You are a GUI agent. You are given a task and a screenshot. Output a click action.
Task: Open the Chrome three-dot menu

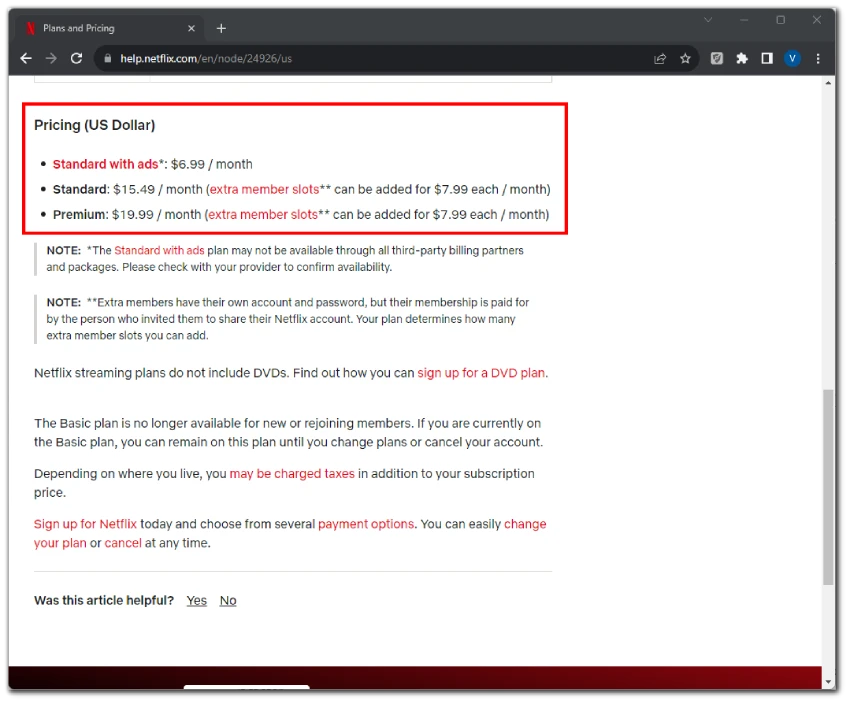coord(817,59)
